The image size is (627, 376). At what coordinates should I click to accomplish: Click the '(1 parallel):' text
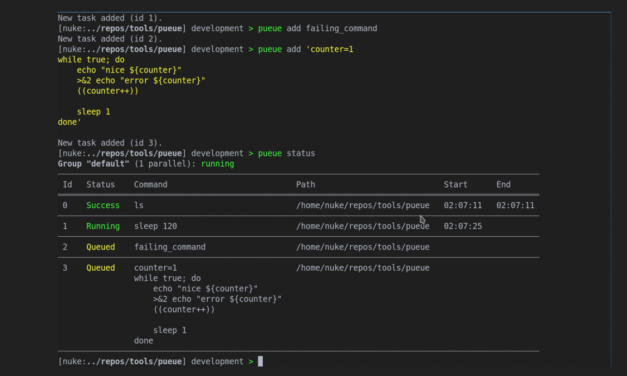click(x=165, y=164)
